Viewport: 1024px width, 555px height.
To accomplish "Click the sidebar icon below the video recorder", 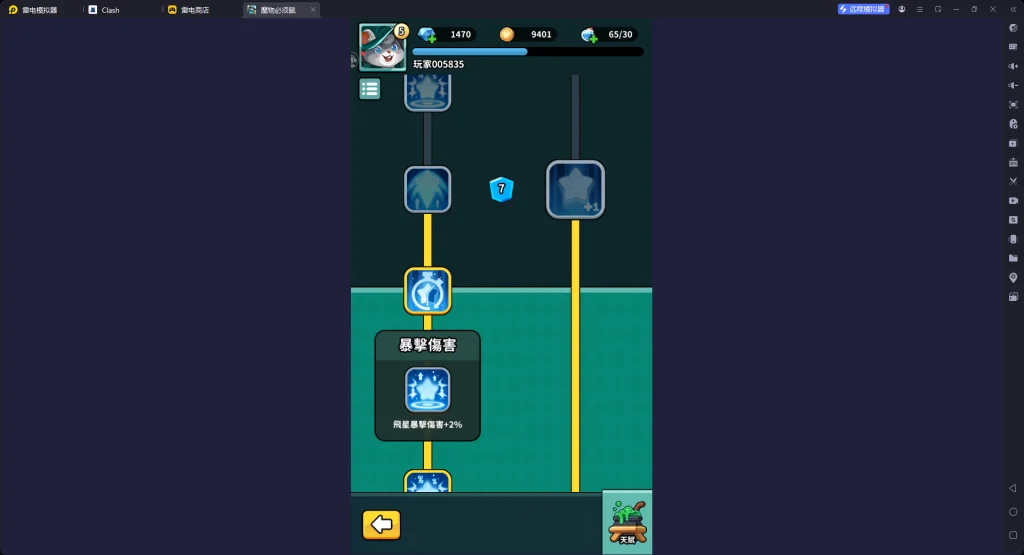I will coord(1013,220).
